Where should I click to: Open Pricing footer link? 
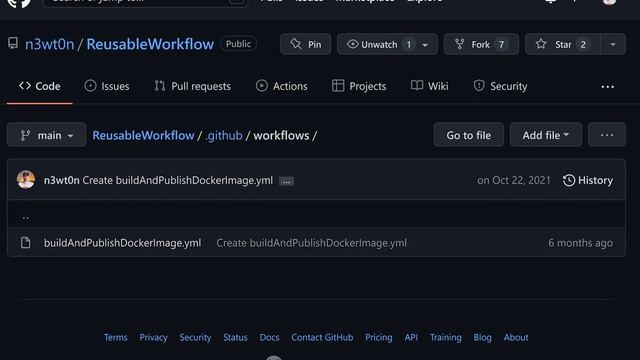click(379, 338)
